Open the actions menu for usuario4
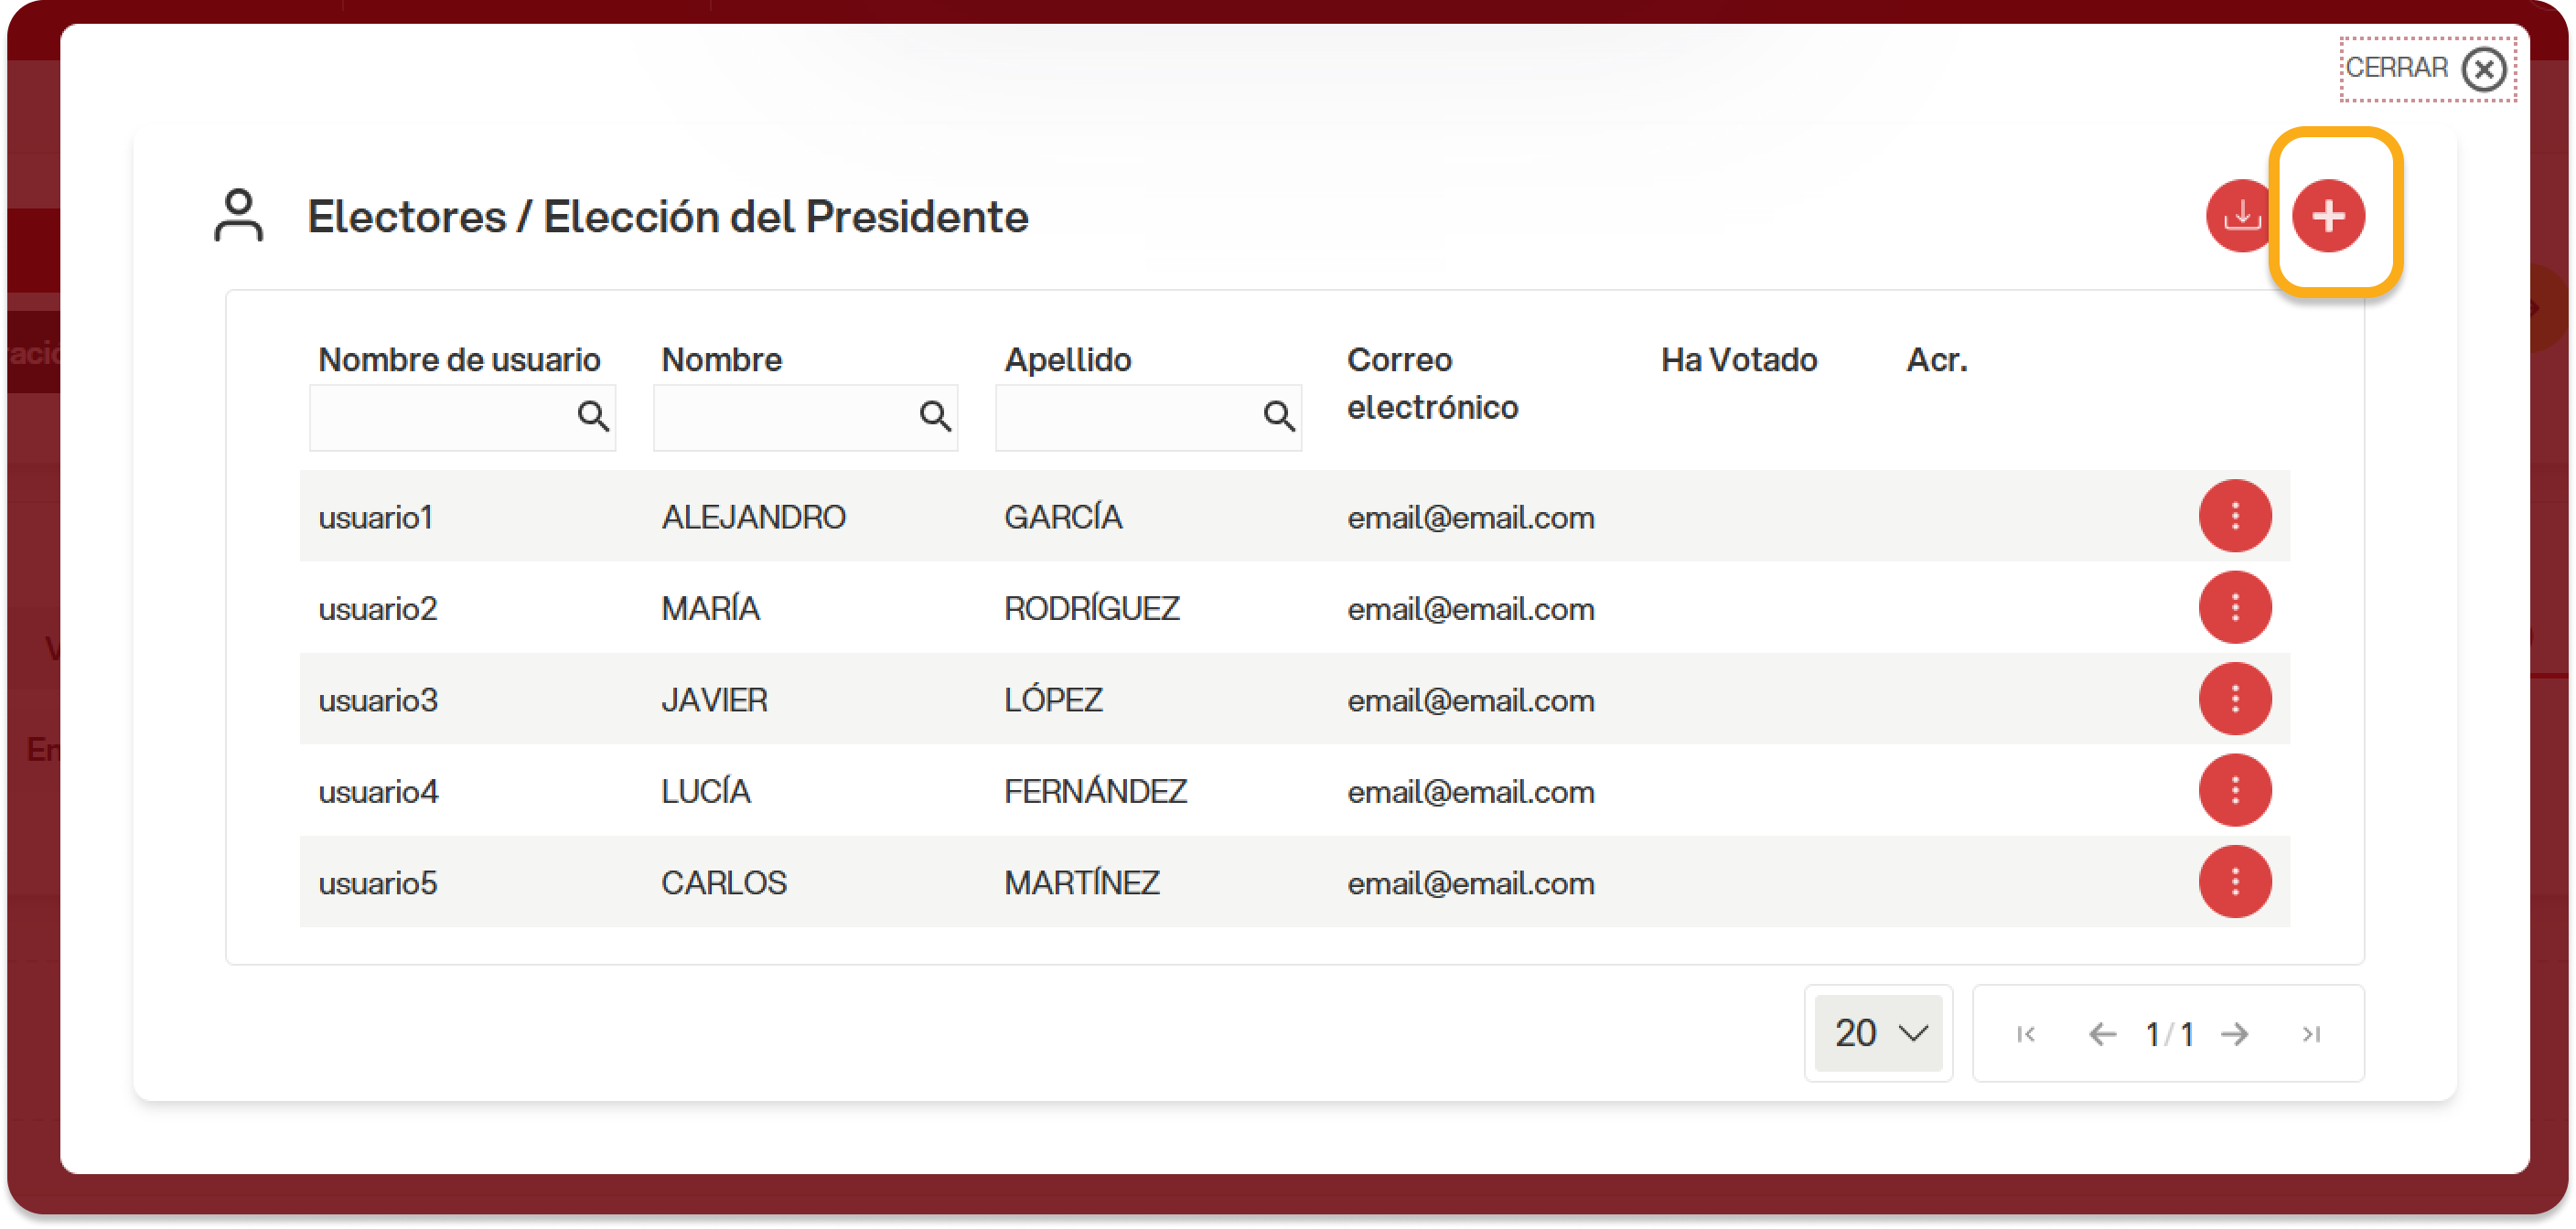 pos(2234,790)
